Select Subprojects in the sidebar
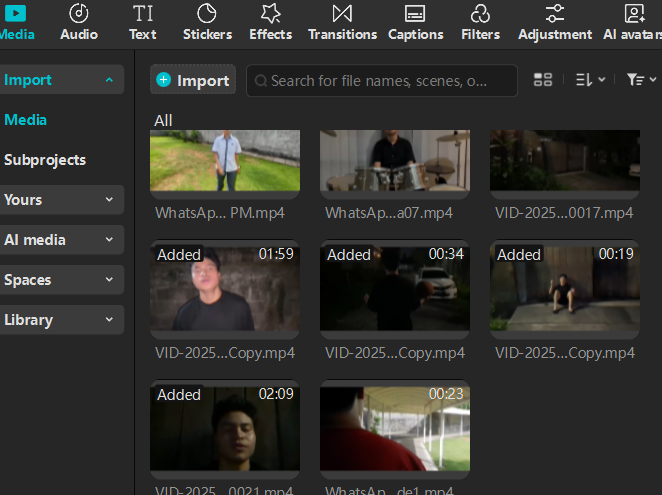 [x=45, y=160]
